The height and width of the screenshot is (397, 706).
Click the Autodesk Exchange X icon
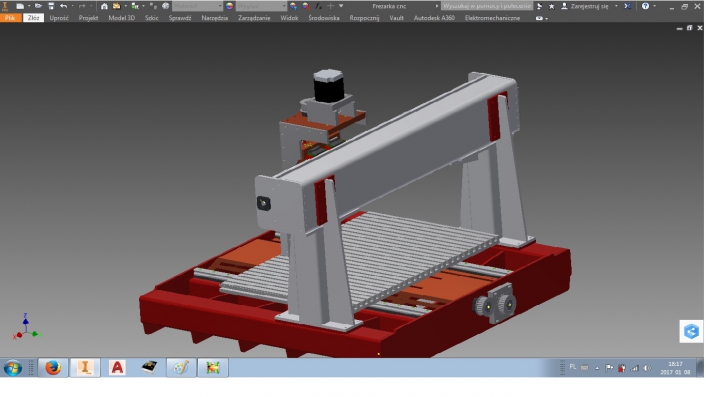[x=628, y=6]
